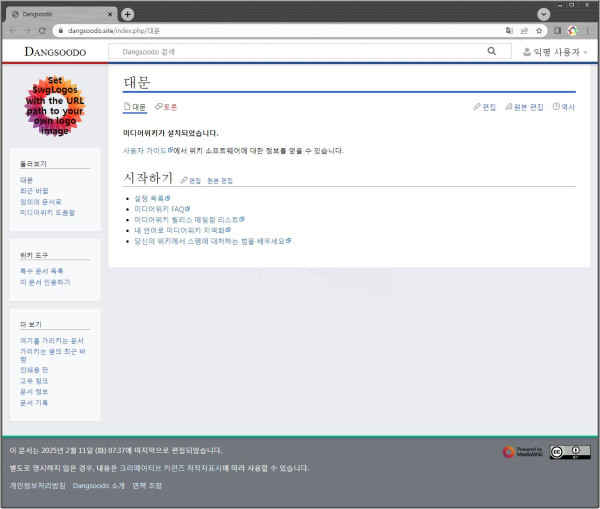
Task: Select the 대문 page tab
Action: pyautogui.click(x=134, y=106)
